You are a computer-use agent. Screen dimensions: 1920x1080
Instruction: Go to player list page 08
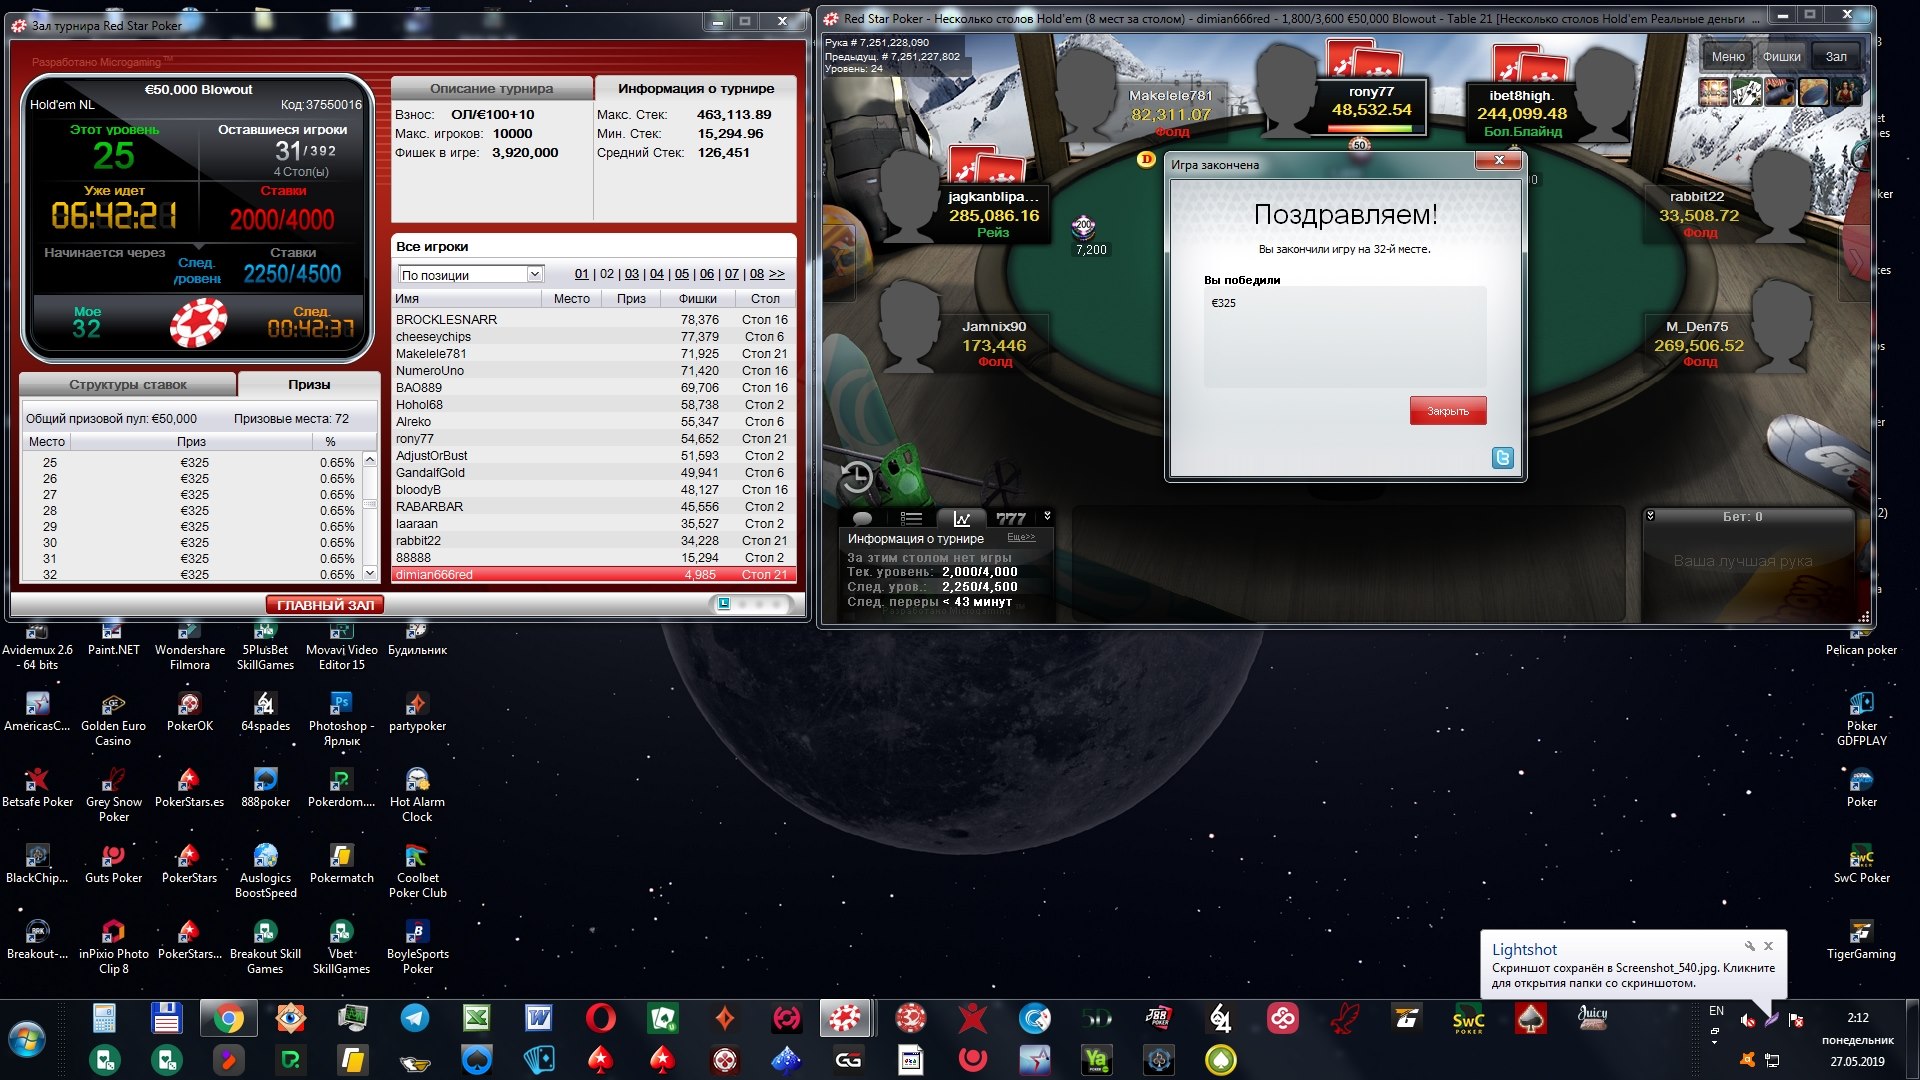[x=757, y=274]
